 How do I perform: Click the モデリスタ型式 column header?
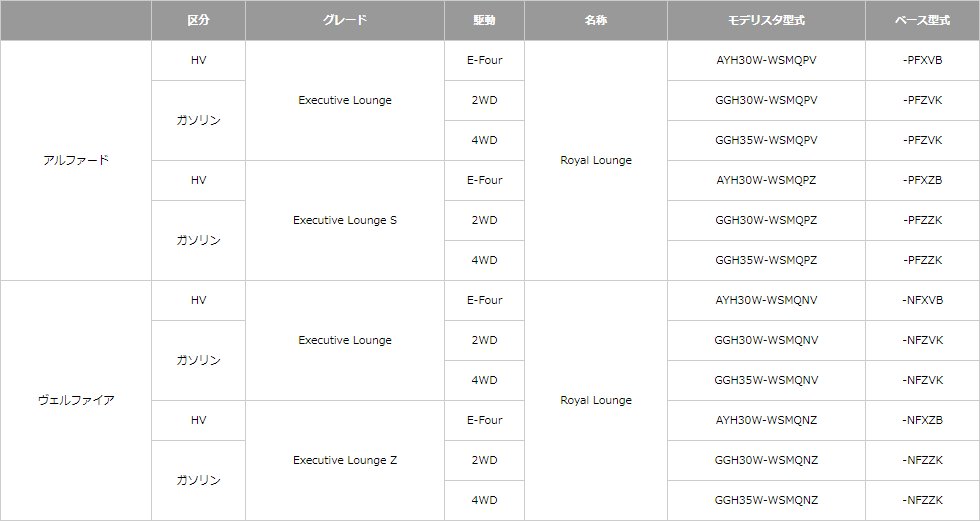[766, 21]
